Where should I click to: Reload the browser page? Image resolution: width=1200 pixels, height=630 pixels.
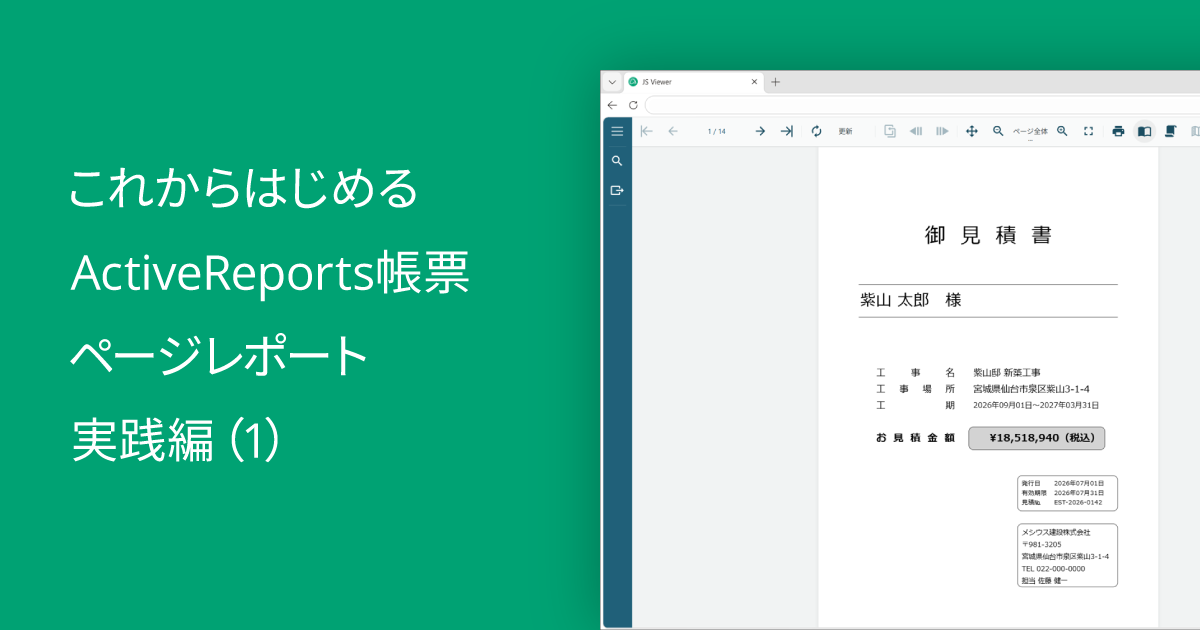(x=633, y=105)
